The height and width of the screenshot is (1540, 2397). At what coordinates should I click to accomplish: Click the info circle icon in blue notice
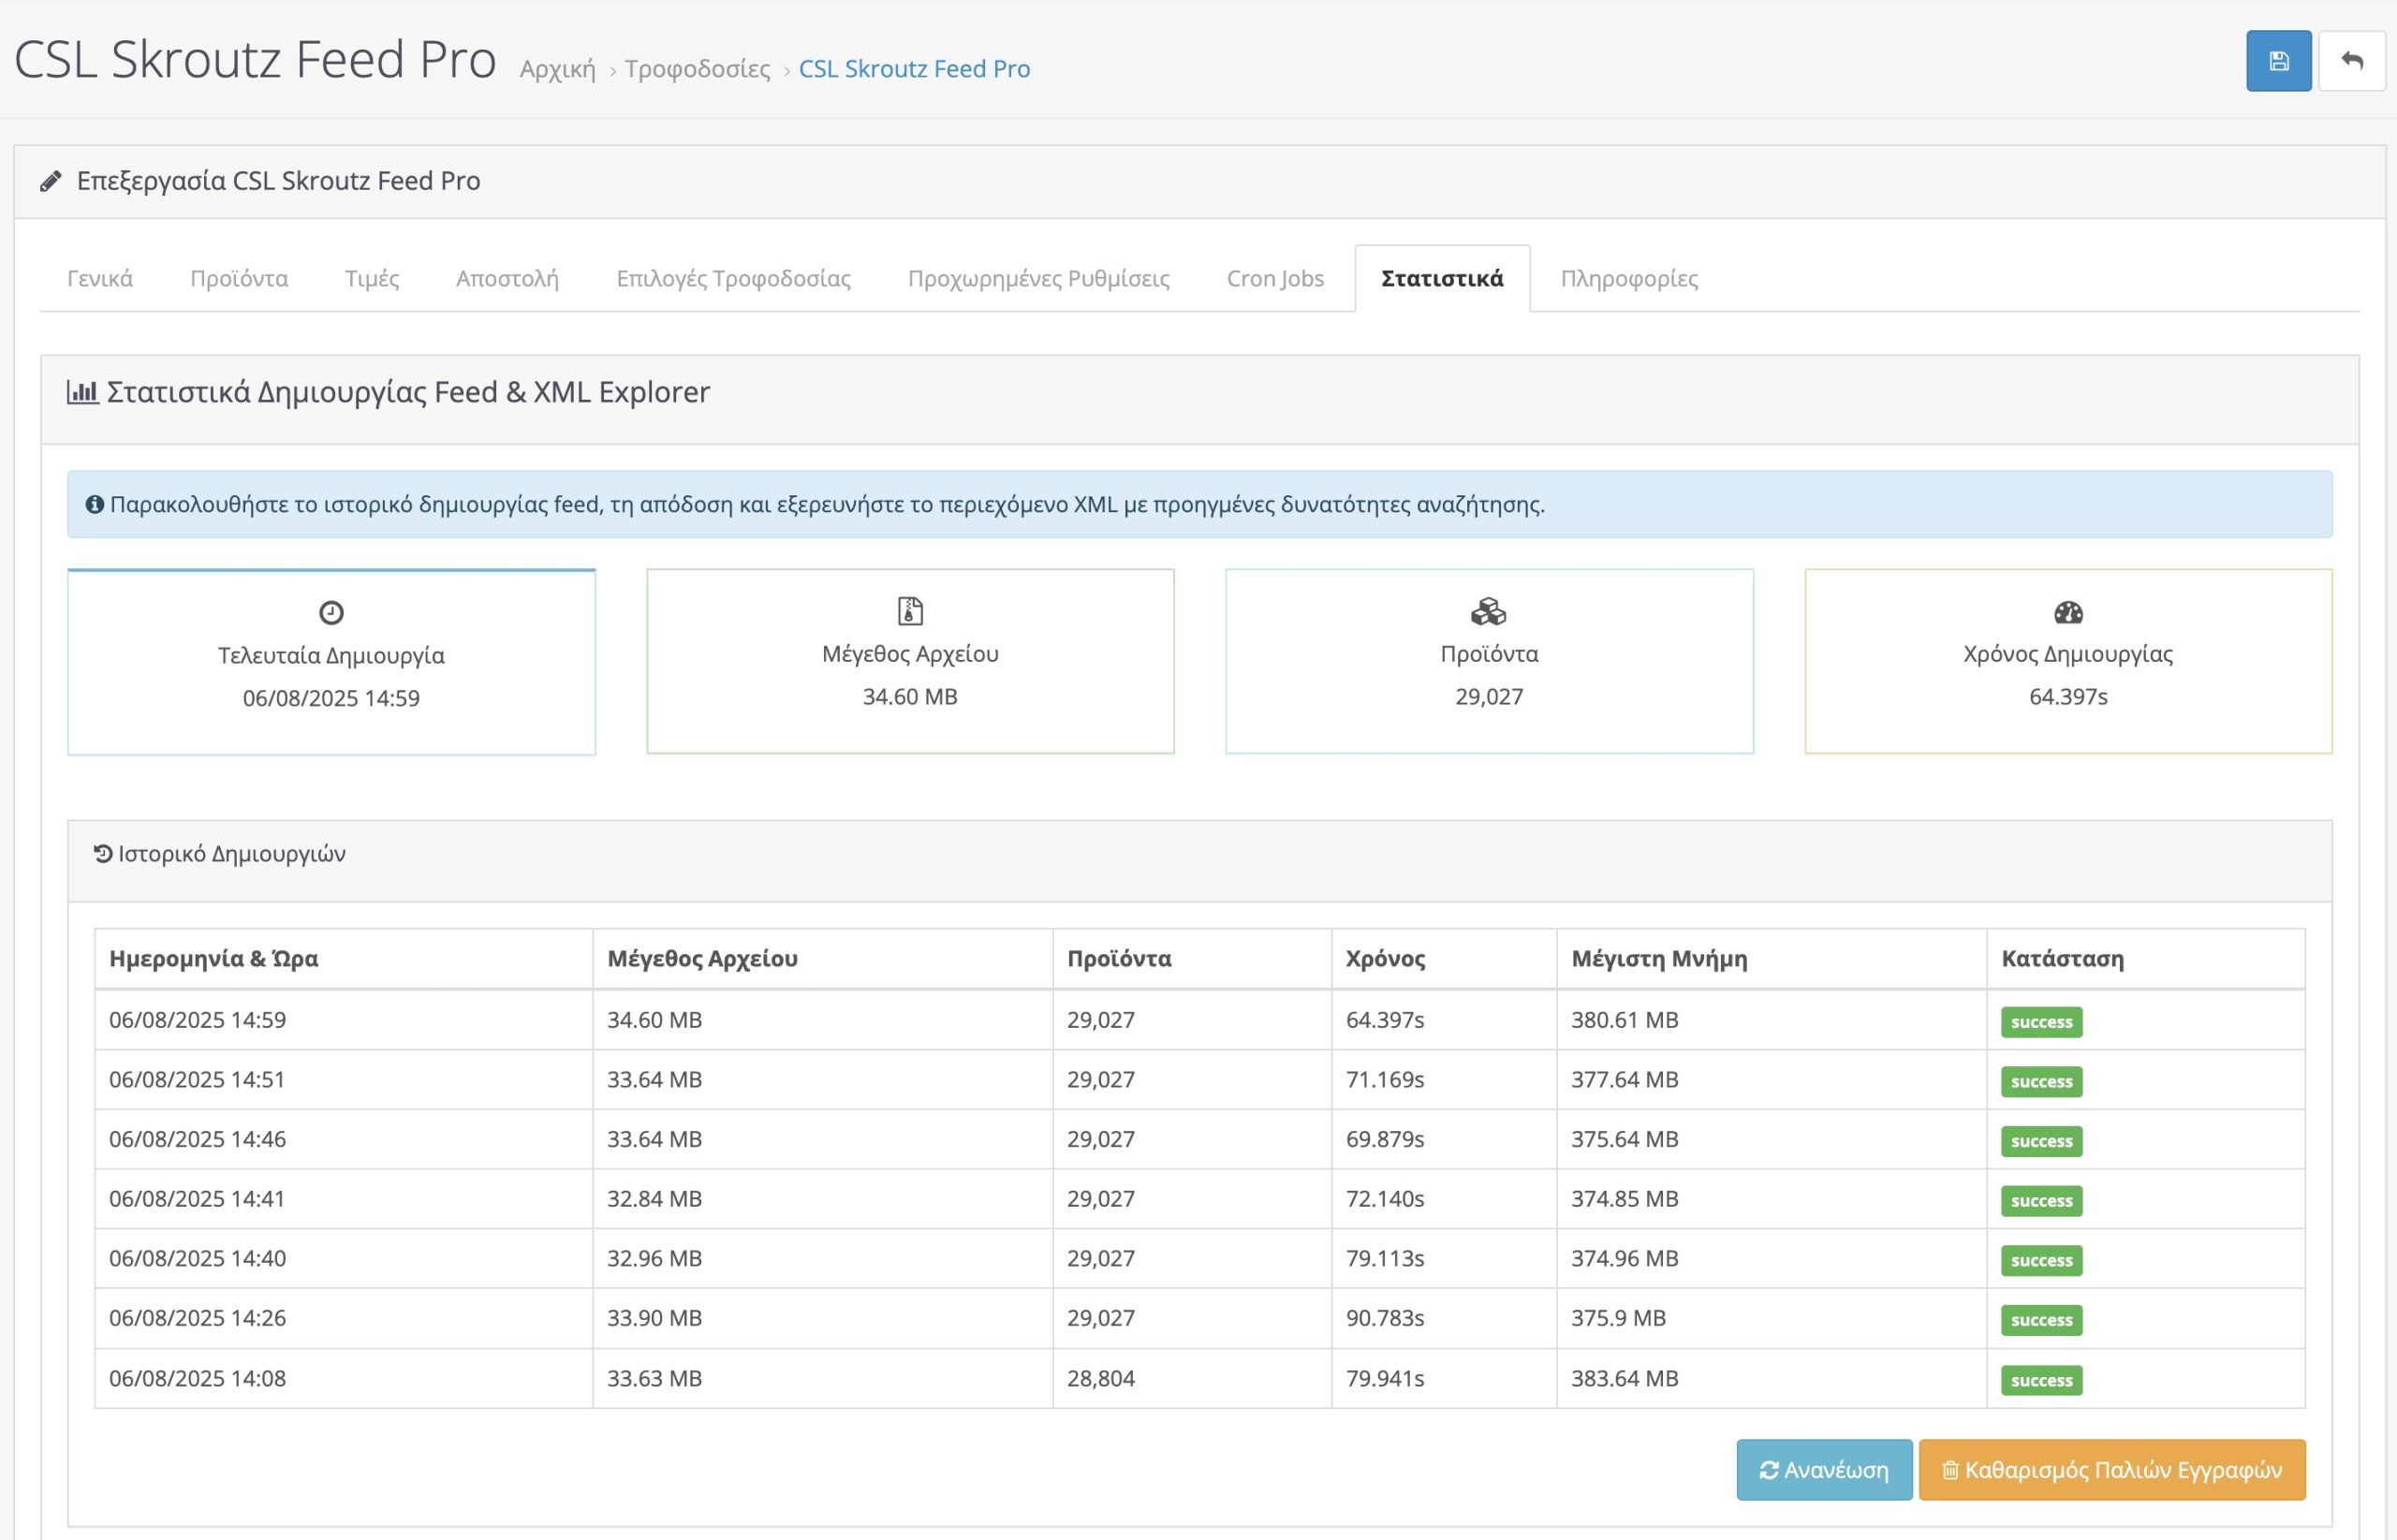(95, 504)
